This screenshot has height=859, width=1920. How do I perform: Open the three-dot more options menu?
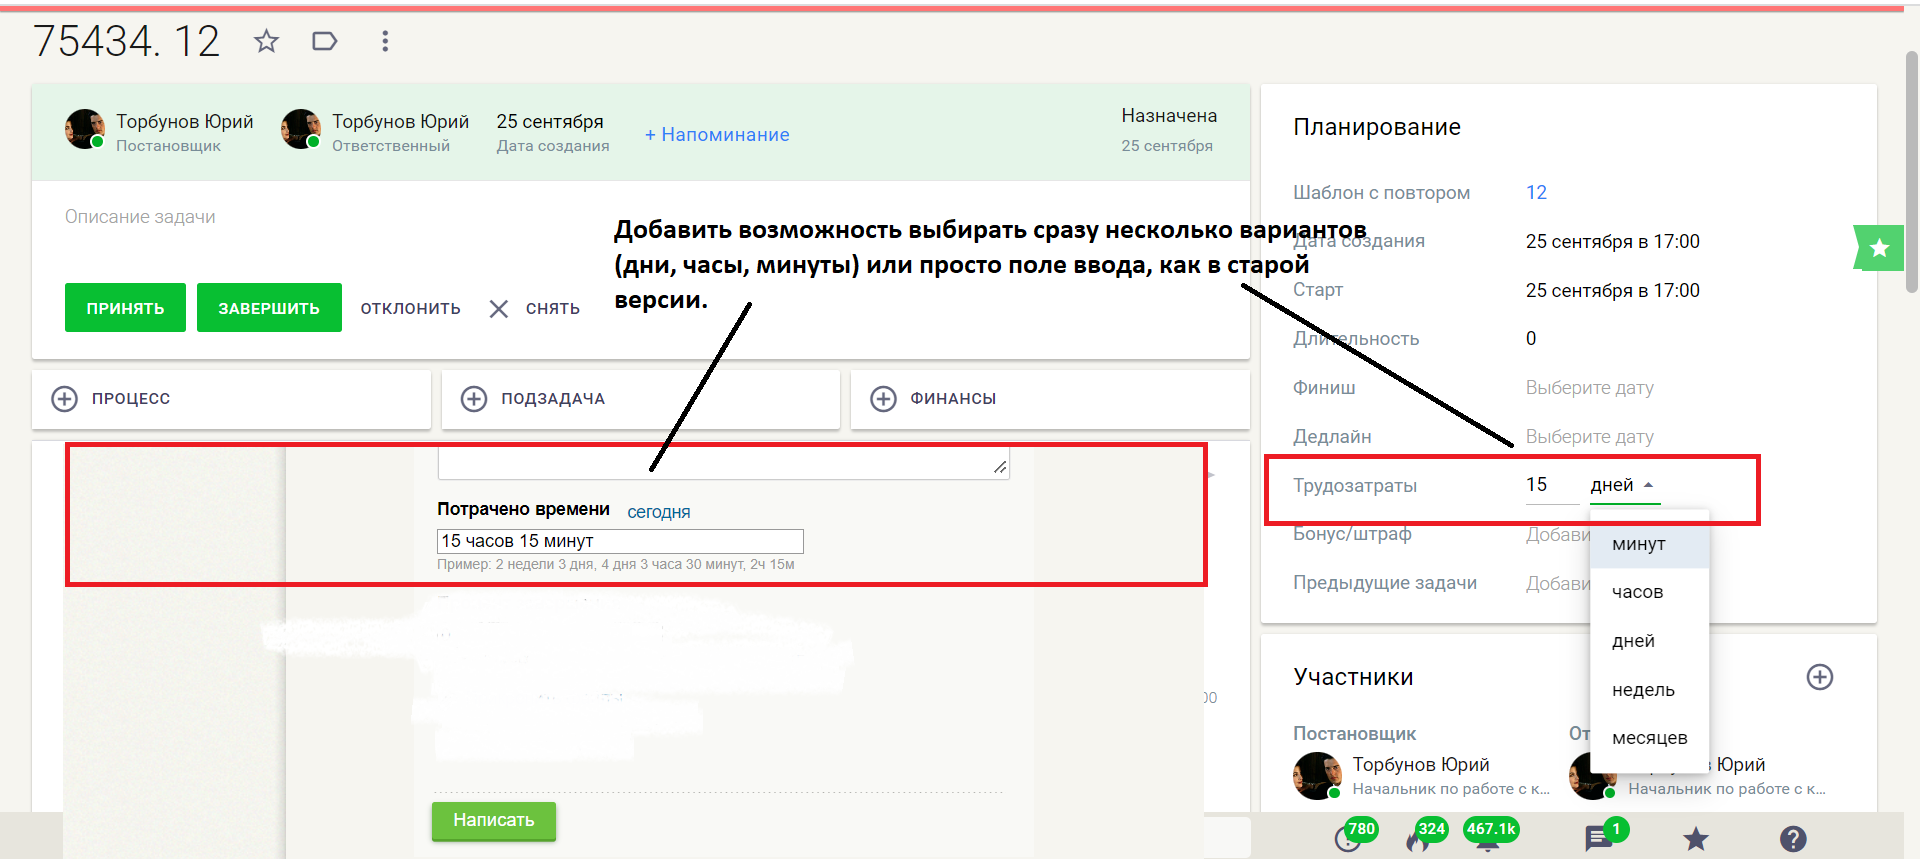click(x=385, y=41)
